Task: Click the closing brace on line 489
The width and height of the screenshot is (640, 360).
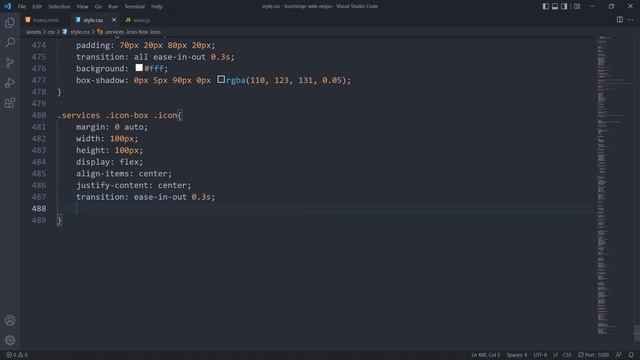Action: coord(60,220)
